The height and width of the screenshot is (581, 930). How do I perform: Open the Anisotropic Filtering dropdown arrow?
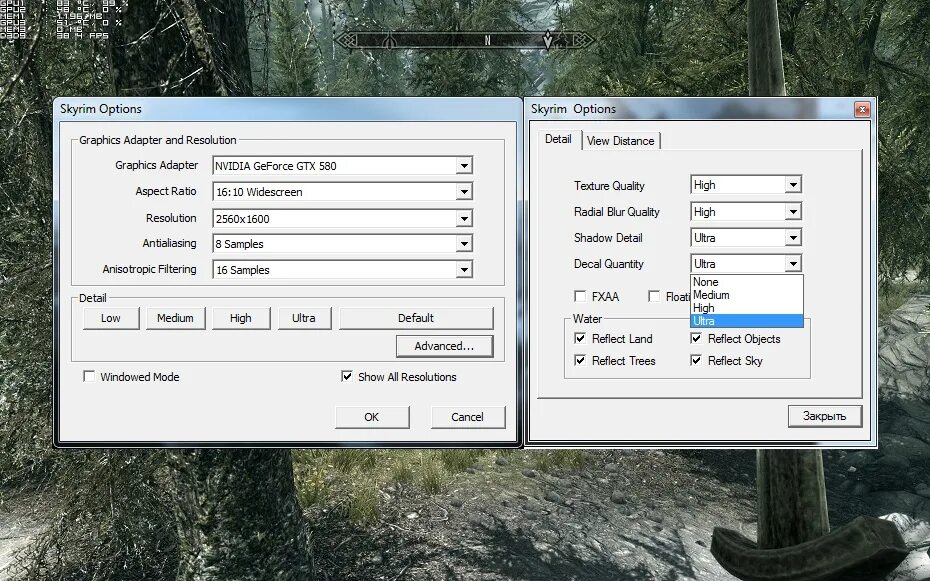click(464, 270)
